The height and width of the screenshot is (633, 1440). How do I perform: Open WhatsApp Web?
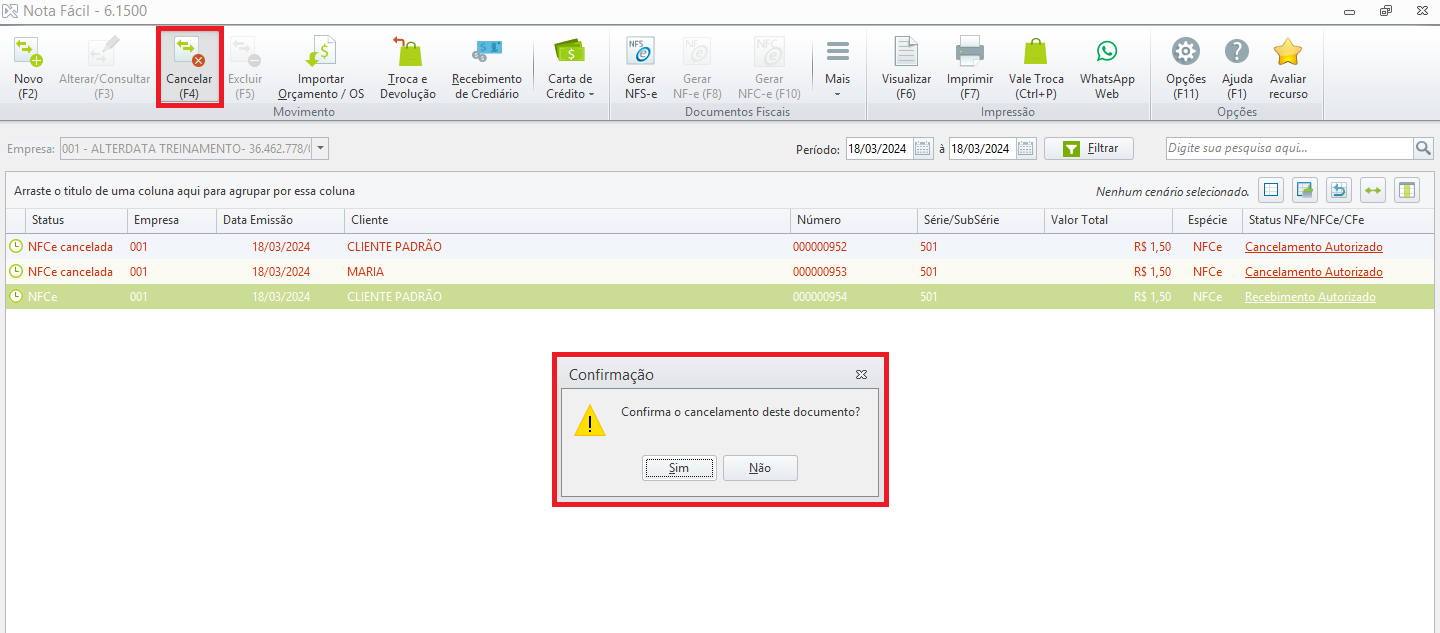coord(1107,67)
